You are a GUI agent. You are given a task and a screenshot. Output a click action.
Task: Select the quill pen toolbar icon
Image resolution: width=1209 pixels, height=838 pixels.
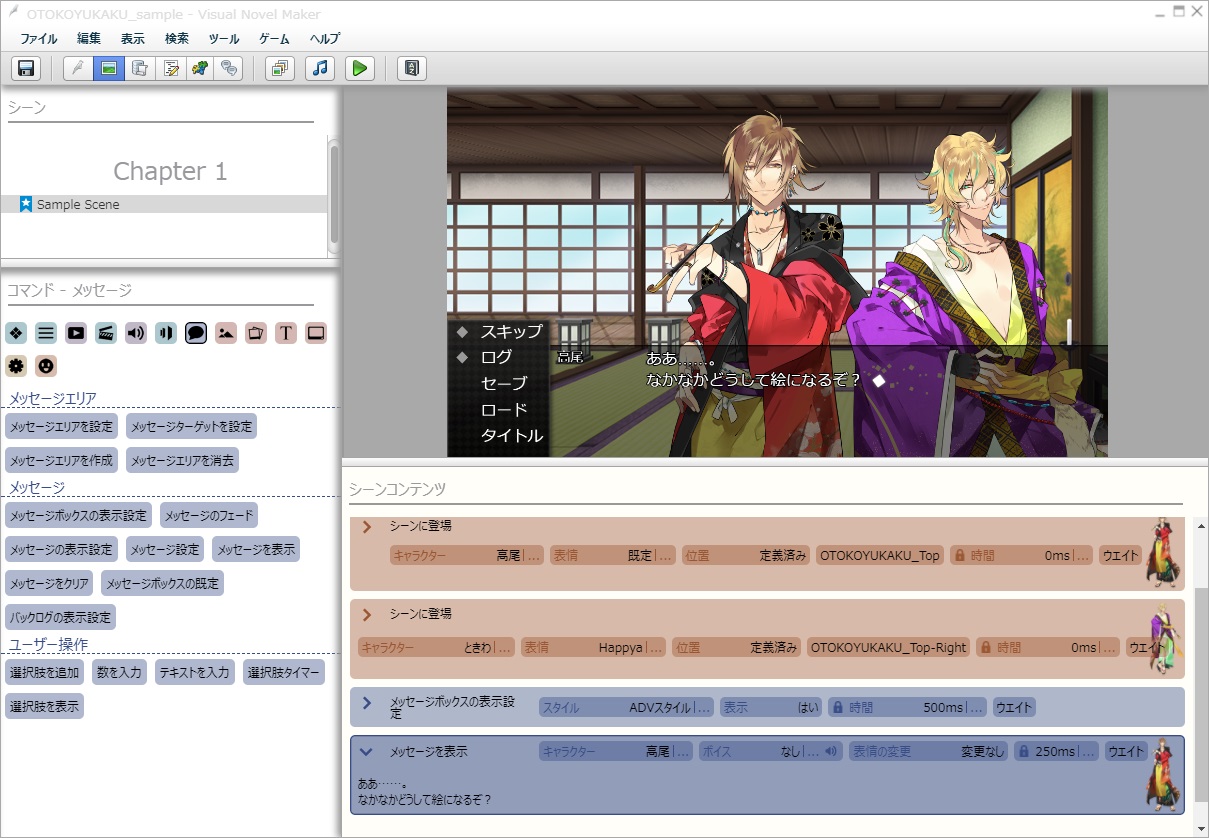point(78,68)
